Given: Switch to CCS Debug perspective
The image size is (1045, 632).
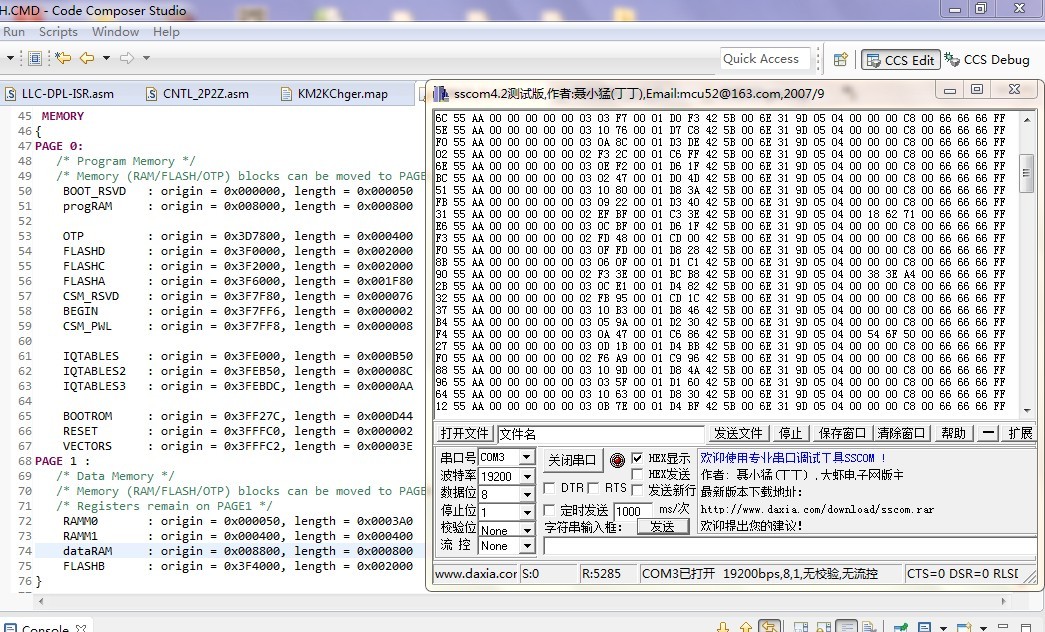Looking at the screenshot, I should point(987,59).
